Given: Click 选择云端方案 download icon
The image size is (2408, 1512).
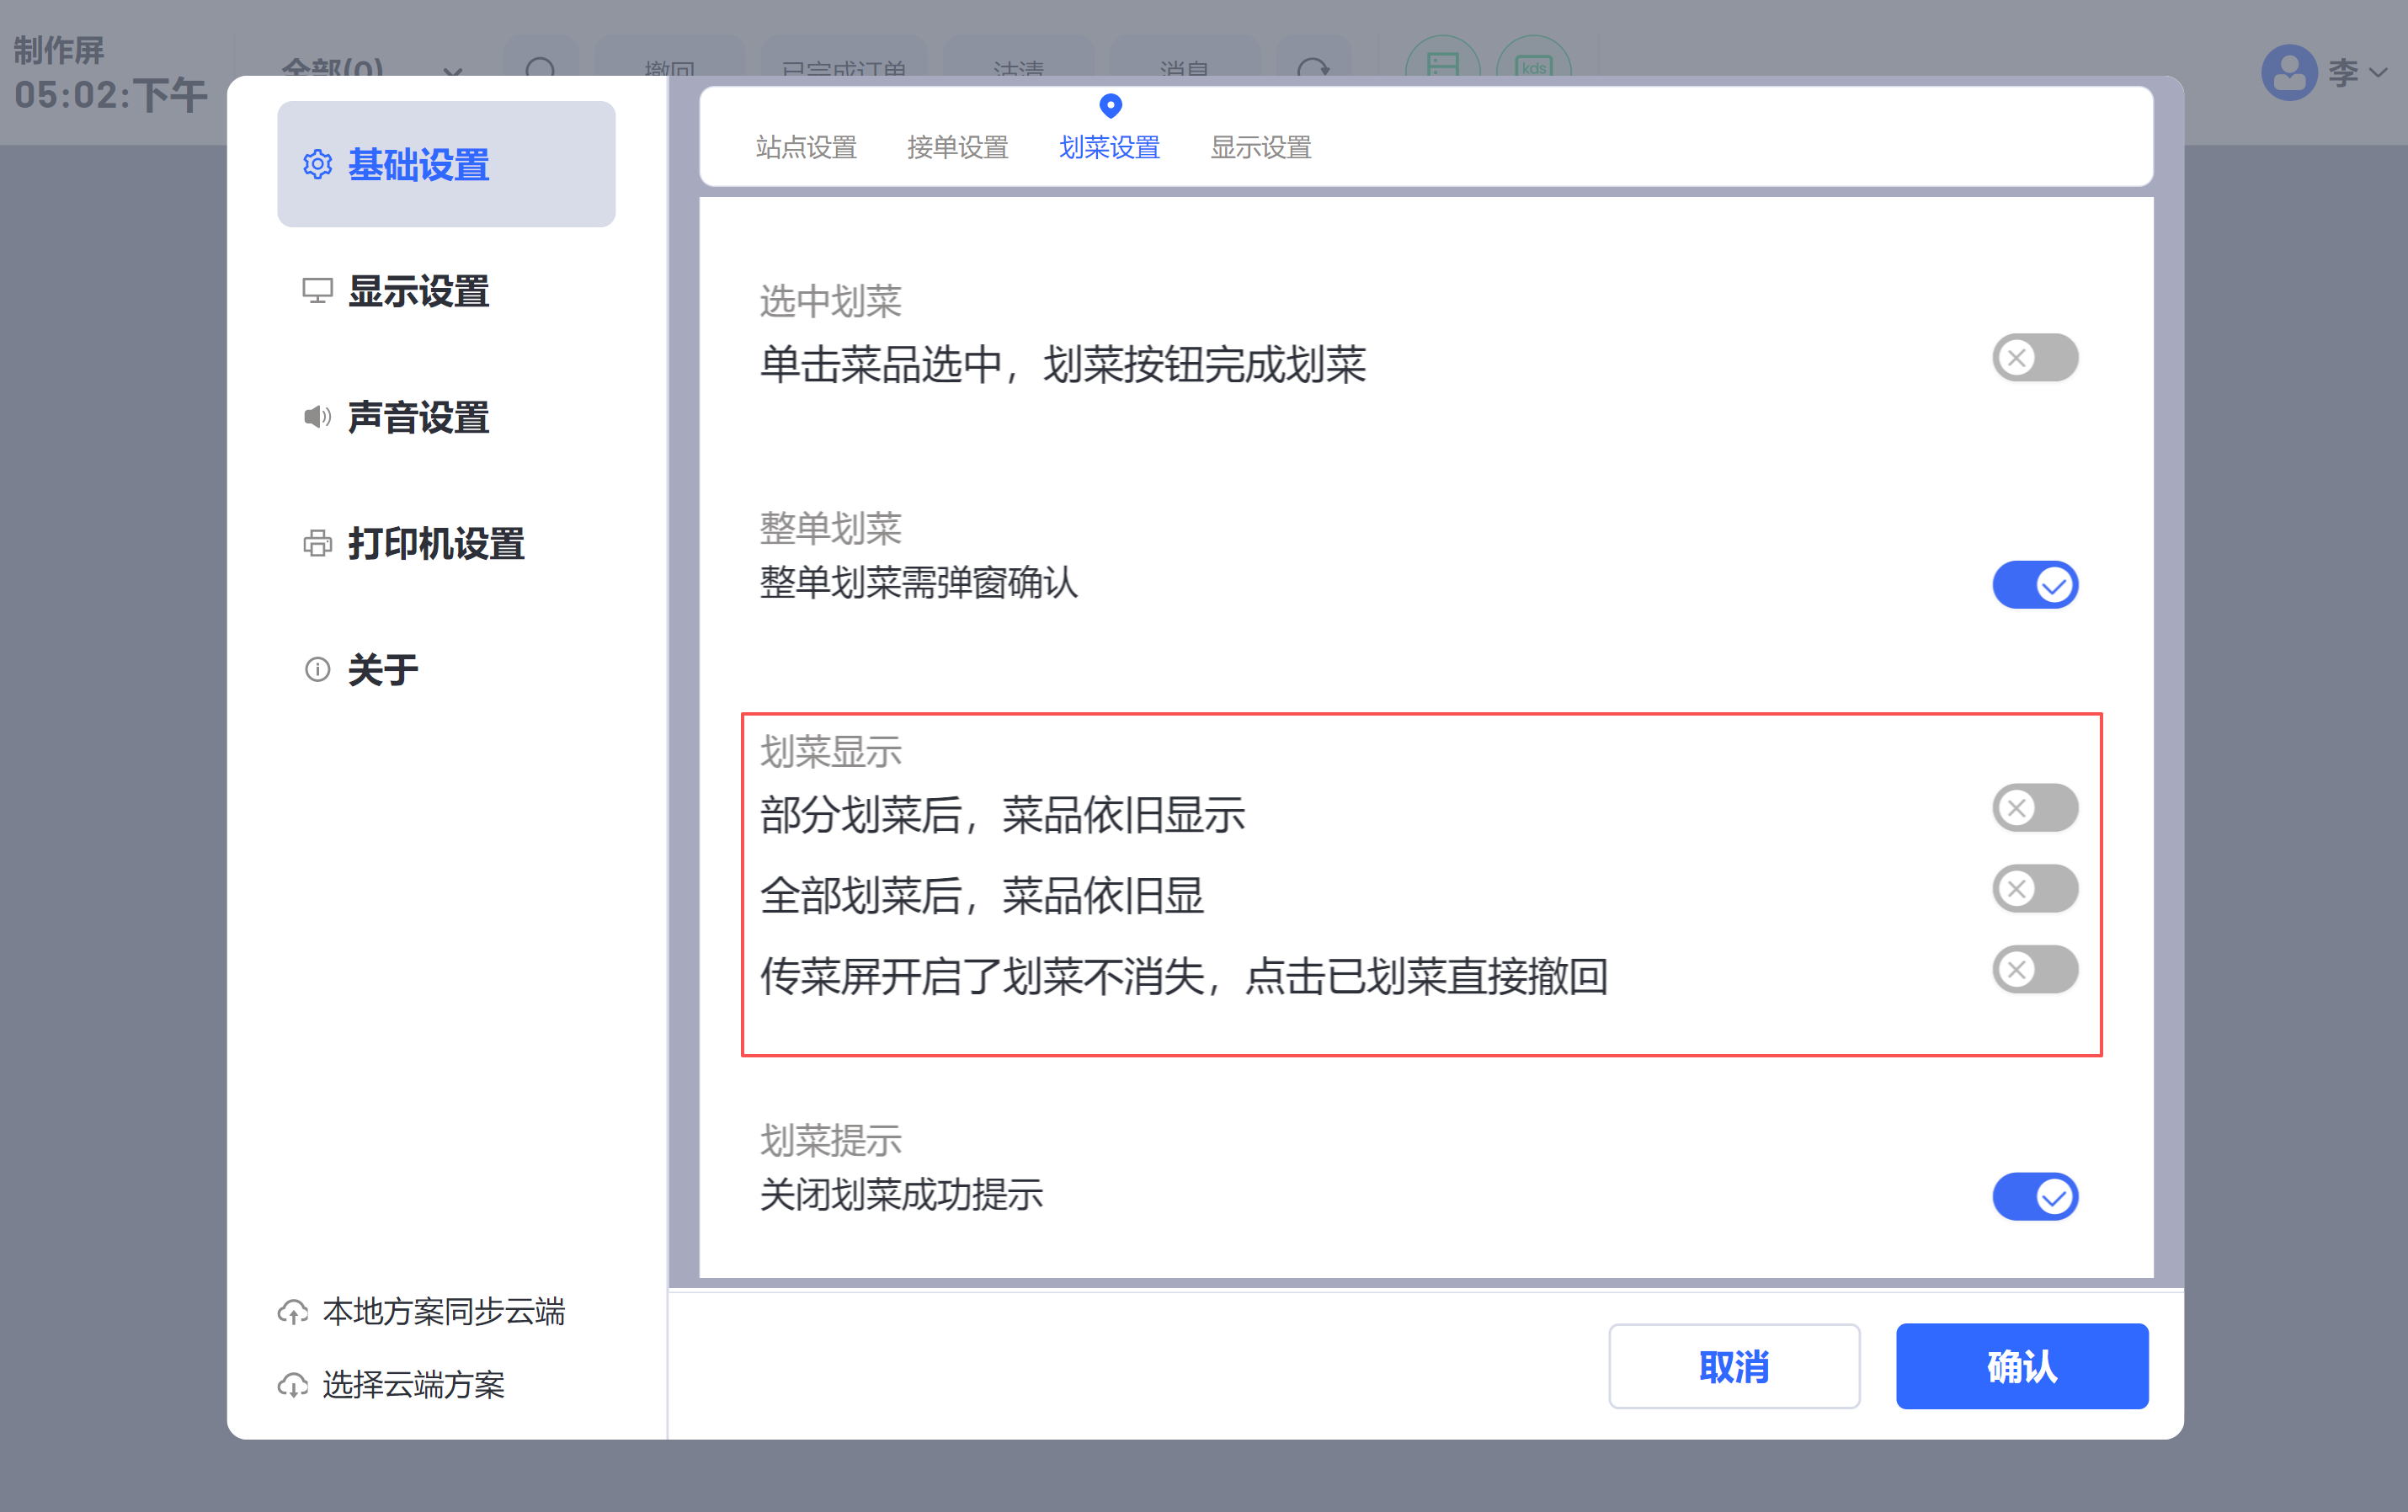Looking at the screenshot, I should [x=293, y=1385].
